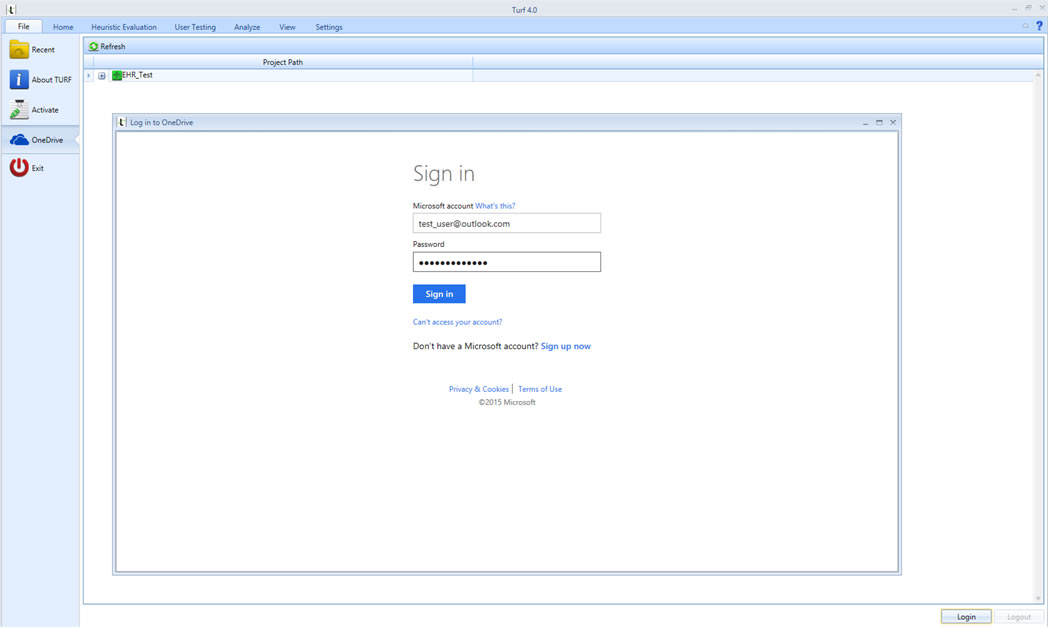Open the Heuristic Evaluation tab
The height and width of the screenshot is (628, 1049).
[x=124, y=27]
